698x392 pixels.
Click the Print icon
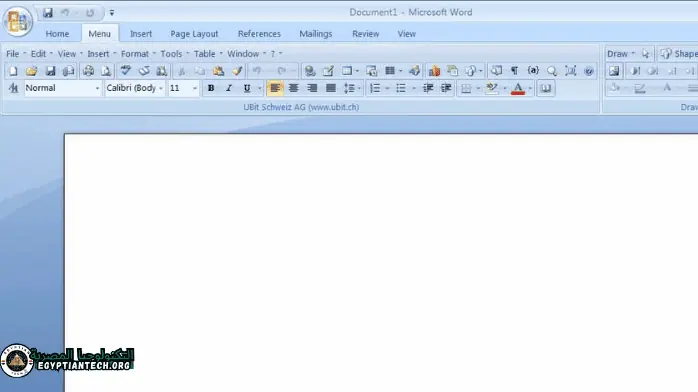pos(89,71)
